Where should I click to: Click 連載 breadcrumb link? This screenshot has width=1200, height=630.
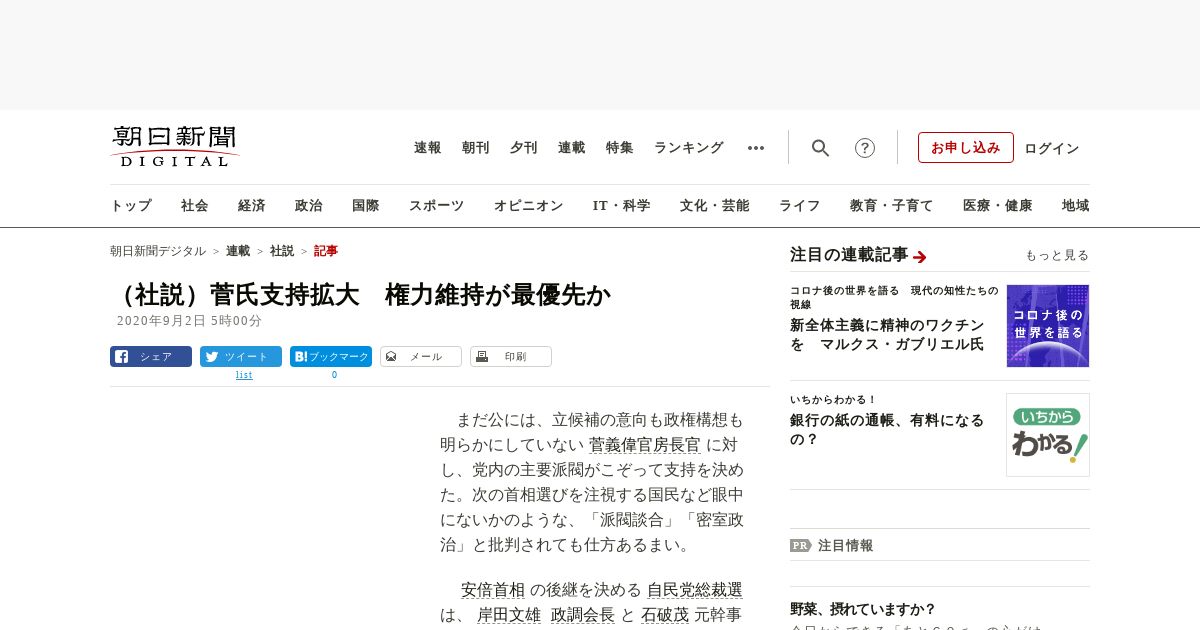pos(238,251)
